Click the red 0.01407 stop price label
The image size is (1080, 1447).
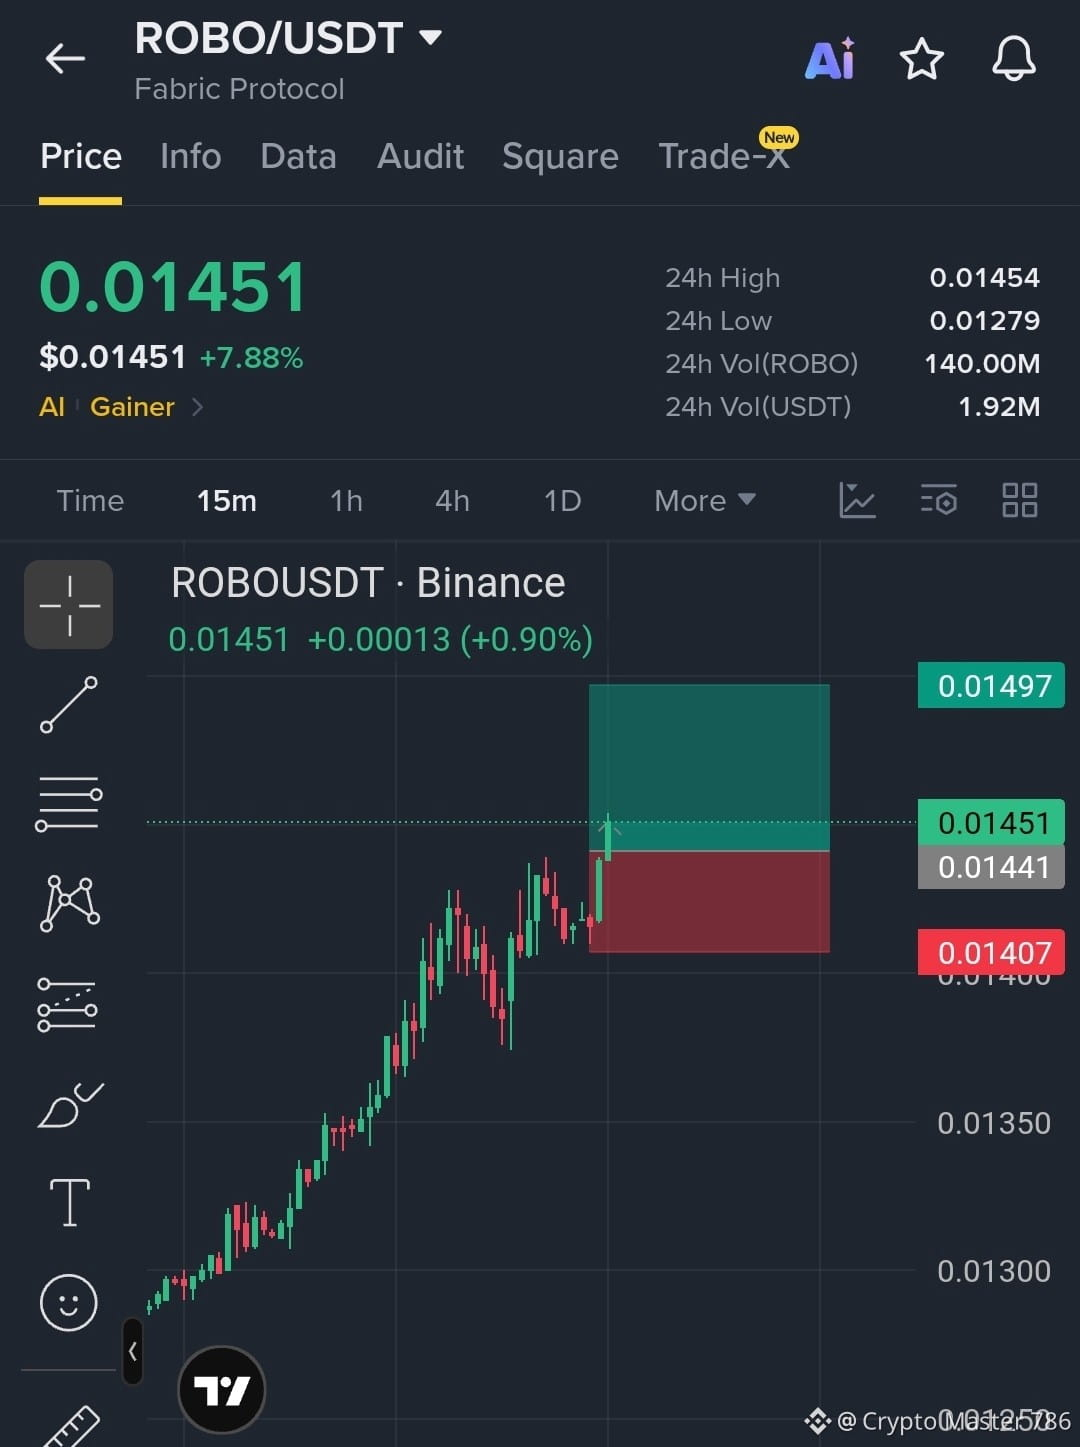pos(991,952)
